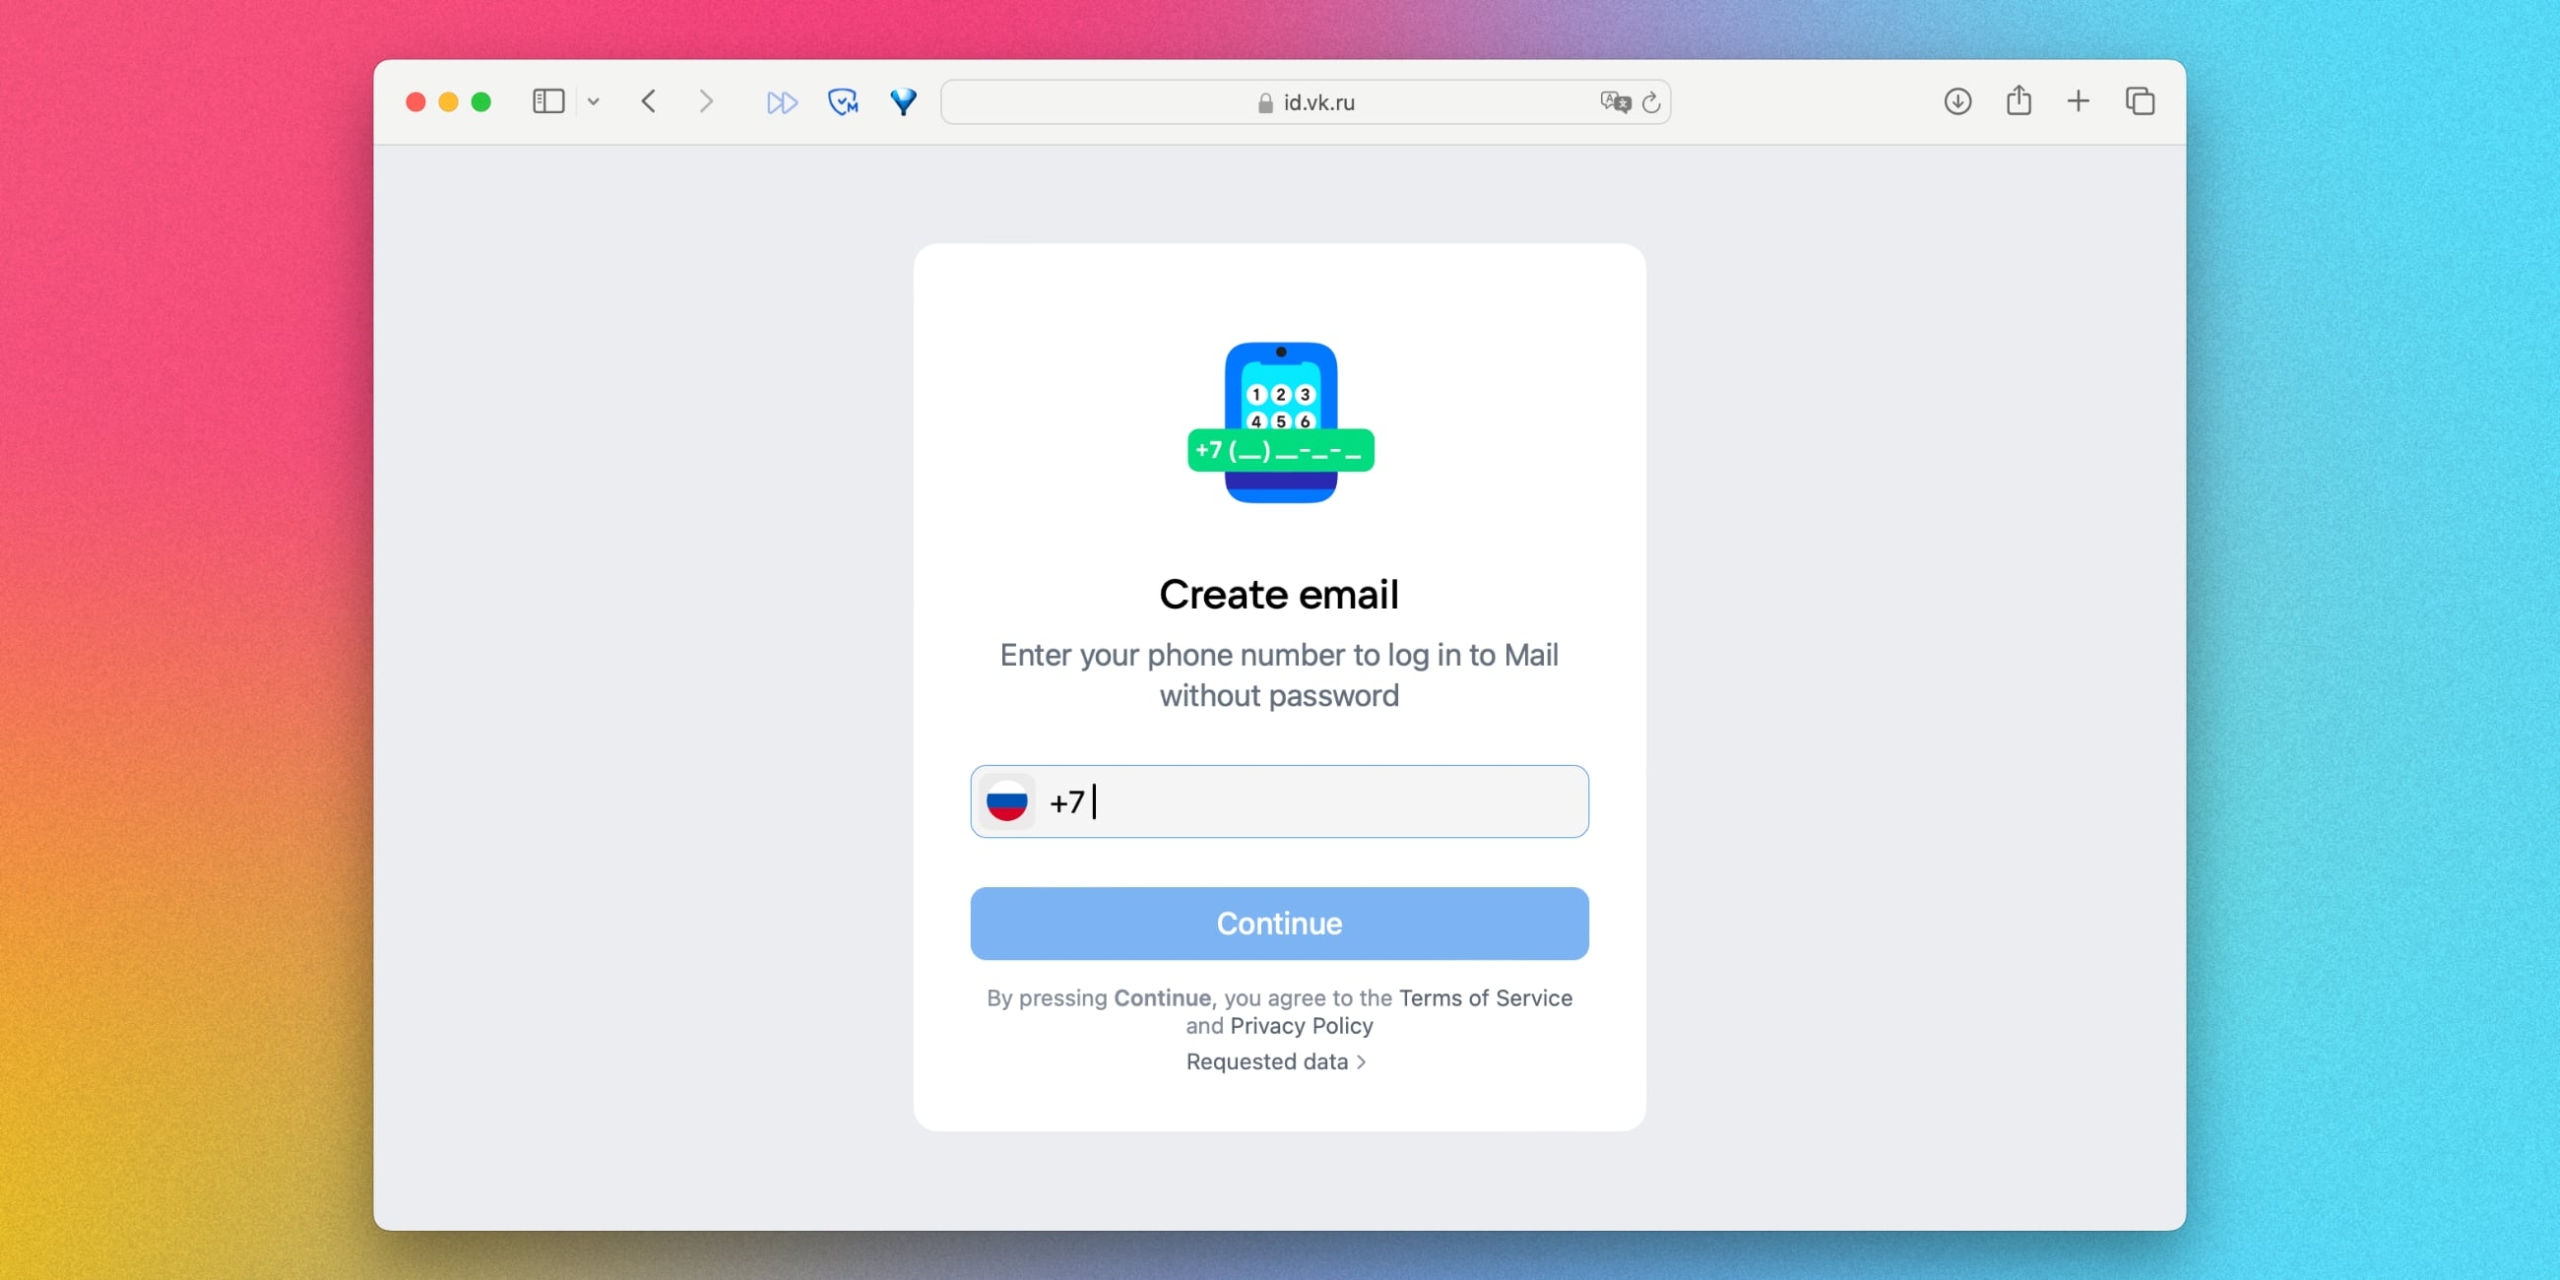Click the double-arrow skip extension icon
The image size is (2560, 1280).
(782, 102)
